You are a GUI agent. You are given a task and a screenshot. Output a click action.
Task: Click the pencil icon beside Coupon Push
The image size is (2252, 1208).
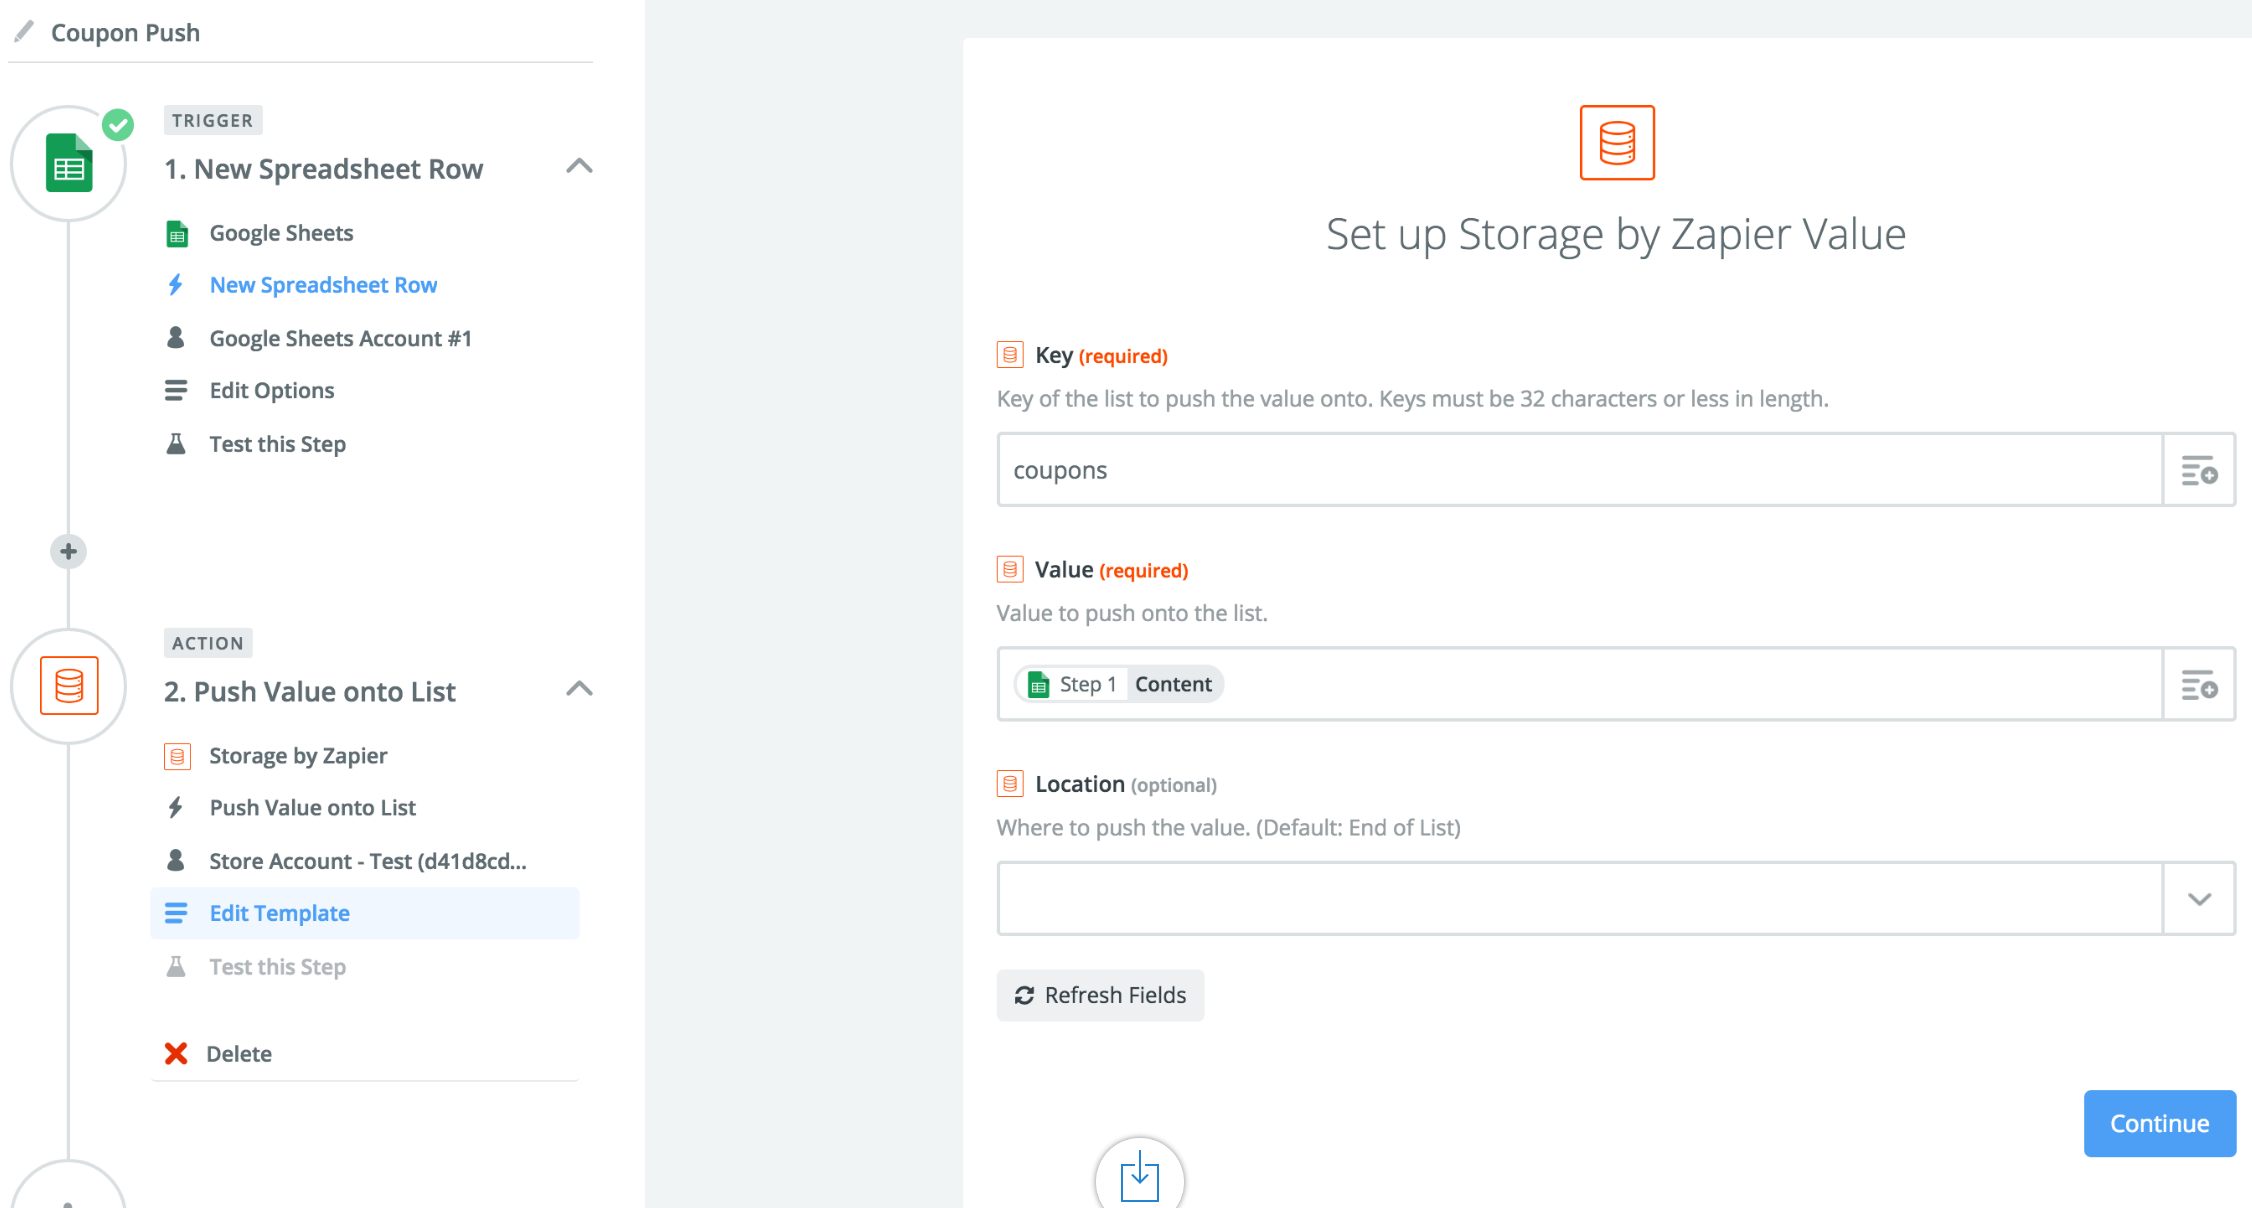coord(24,32)
